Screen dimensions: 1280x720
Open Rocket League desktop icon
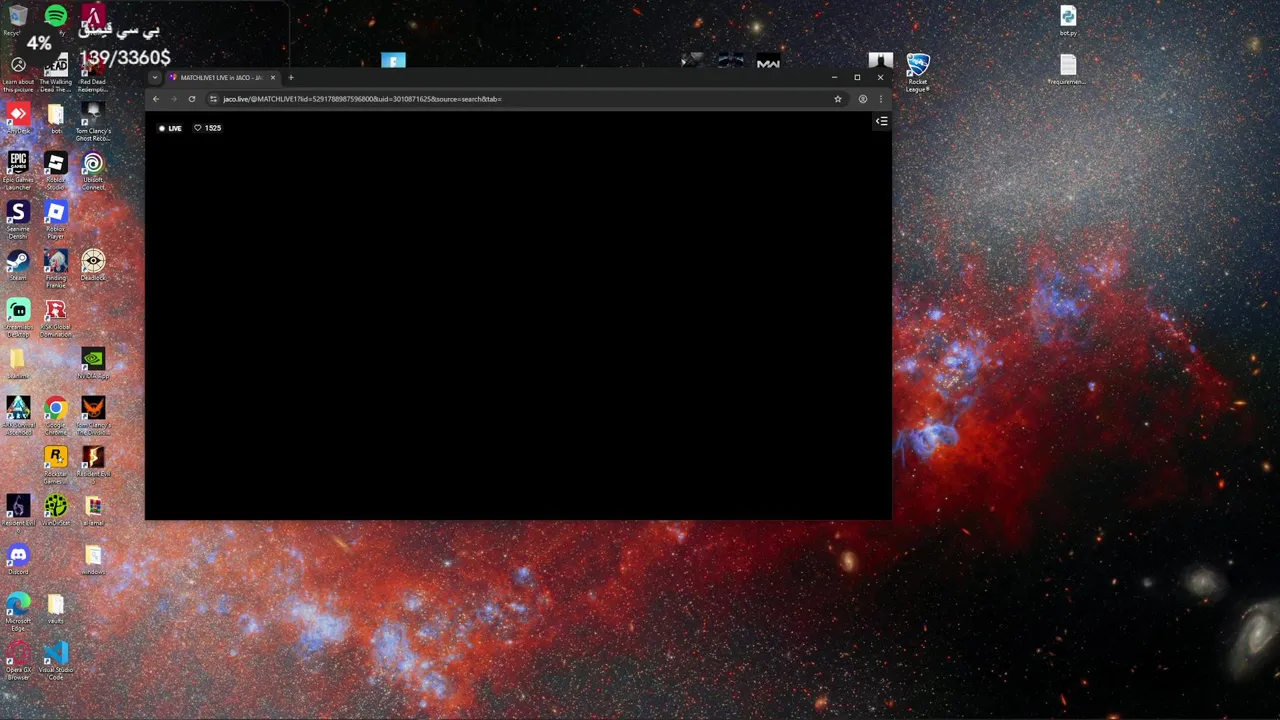[x=918, y=72]
